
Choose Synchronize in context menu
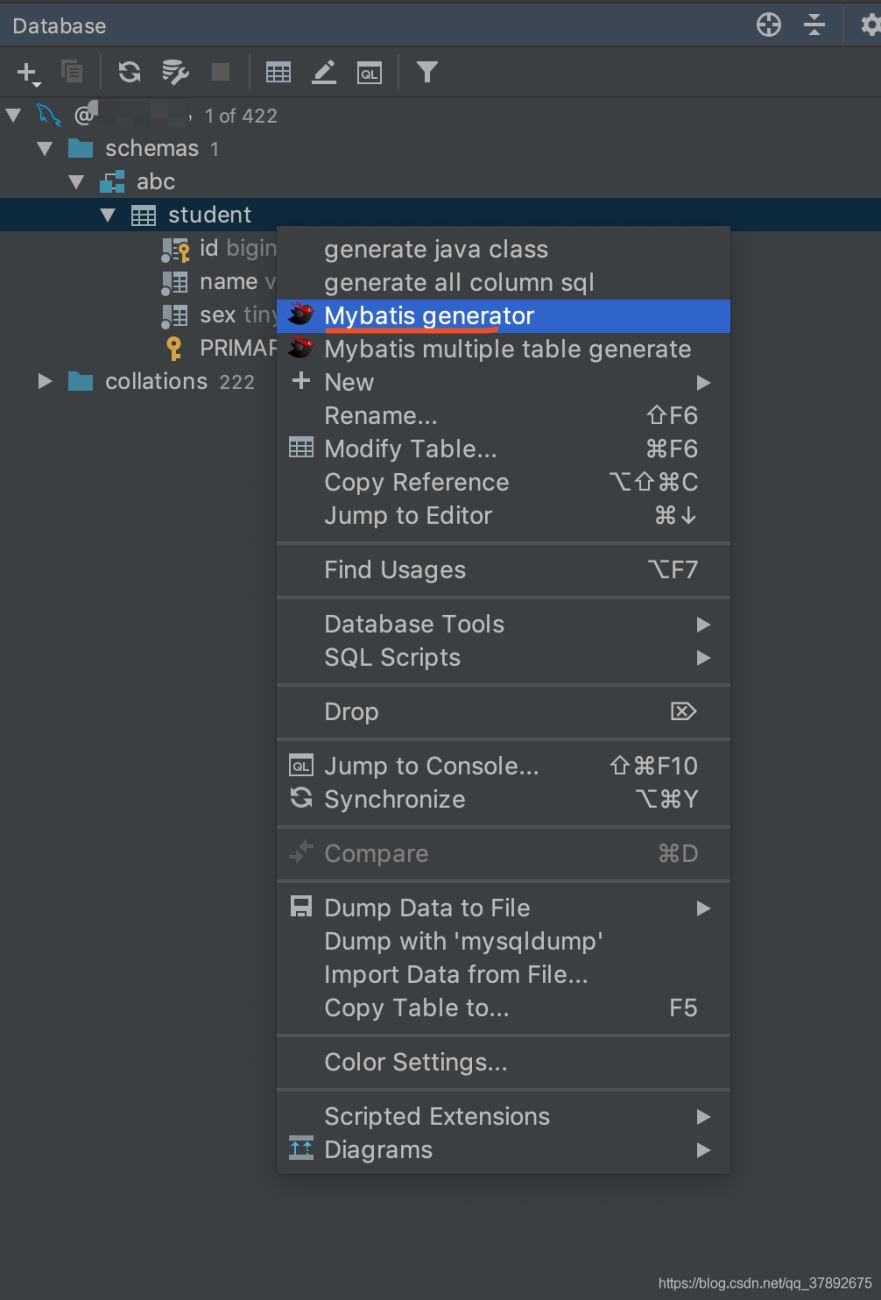[503, 799]
